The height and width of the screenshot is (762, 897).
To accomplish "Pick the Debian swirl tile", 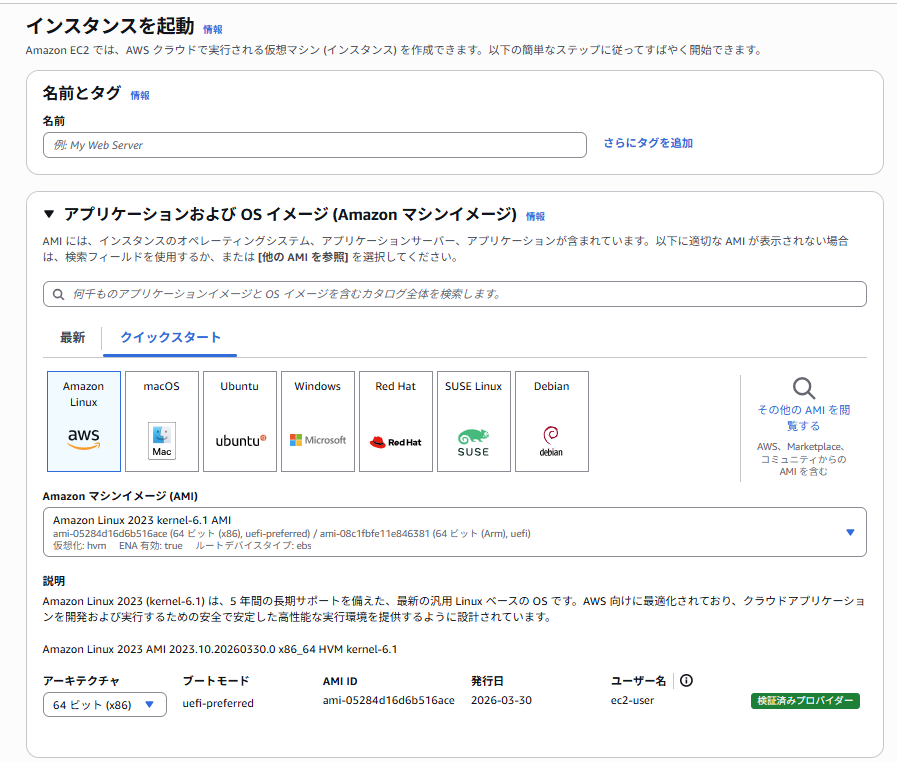I will (551, 421).
